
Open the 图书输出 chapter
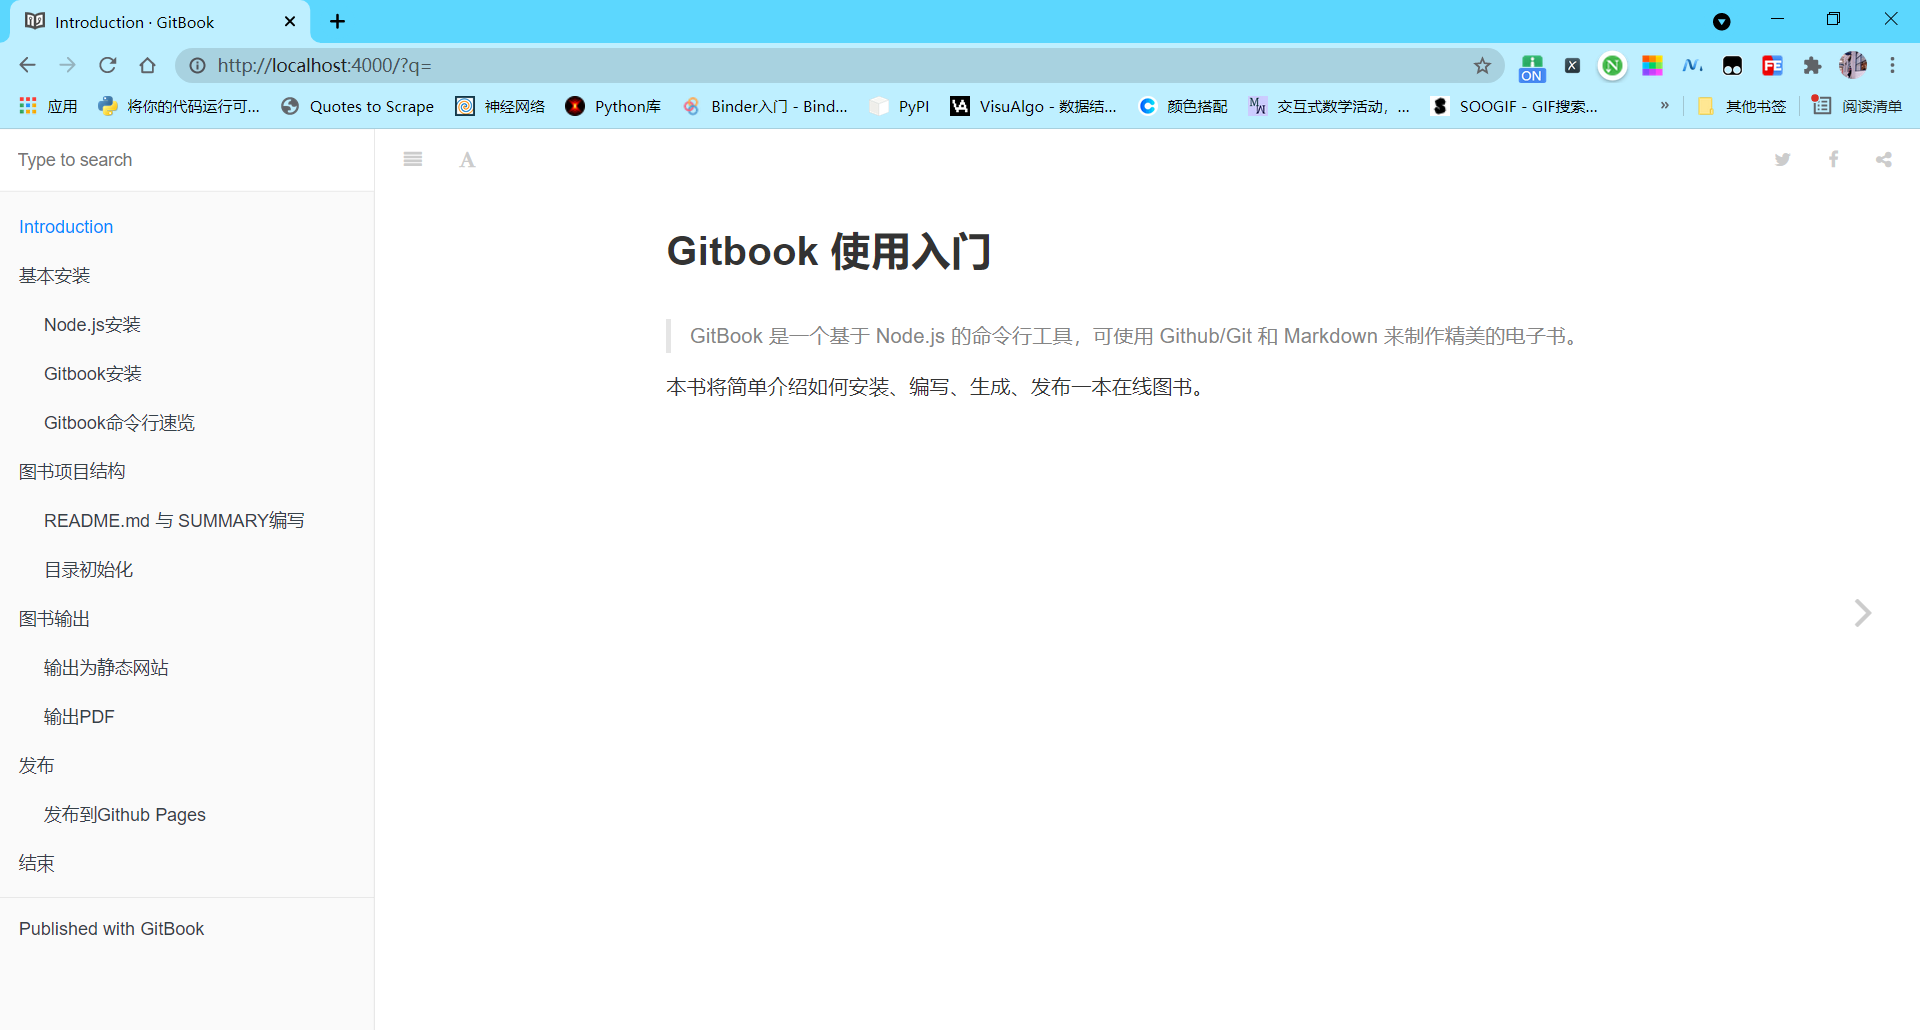coord(55,619)
